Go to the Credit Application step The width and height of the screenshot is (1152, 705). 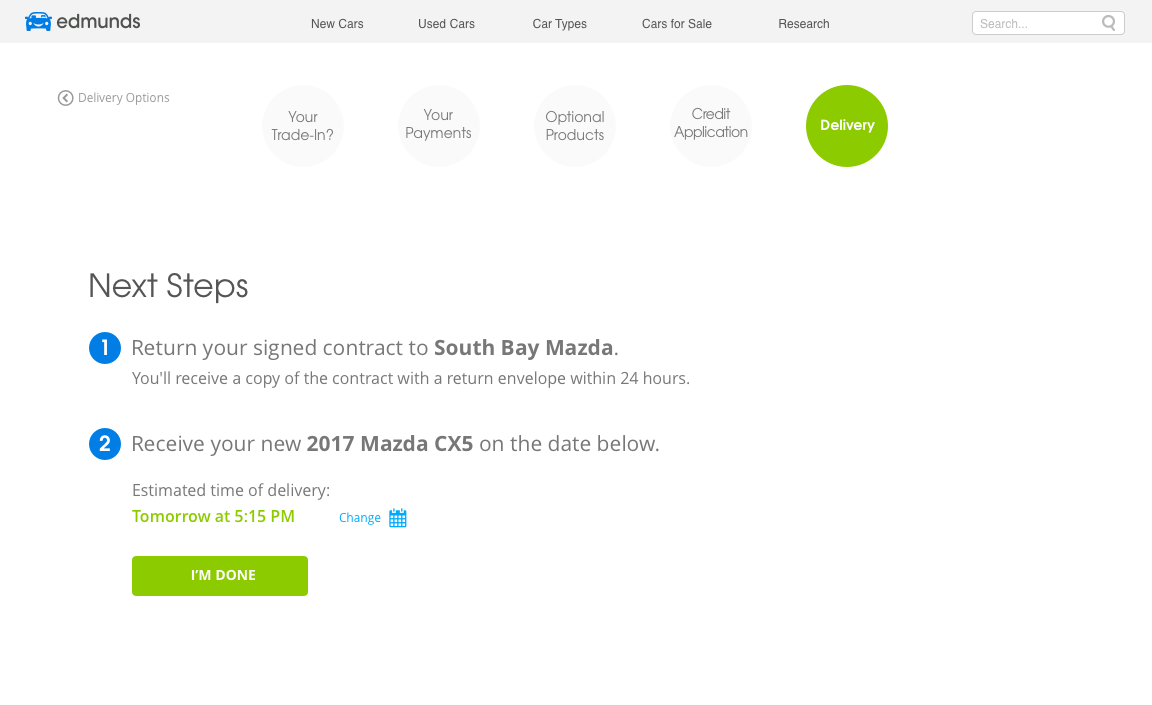711,126
